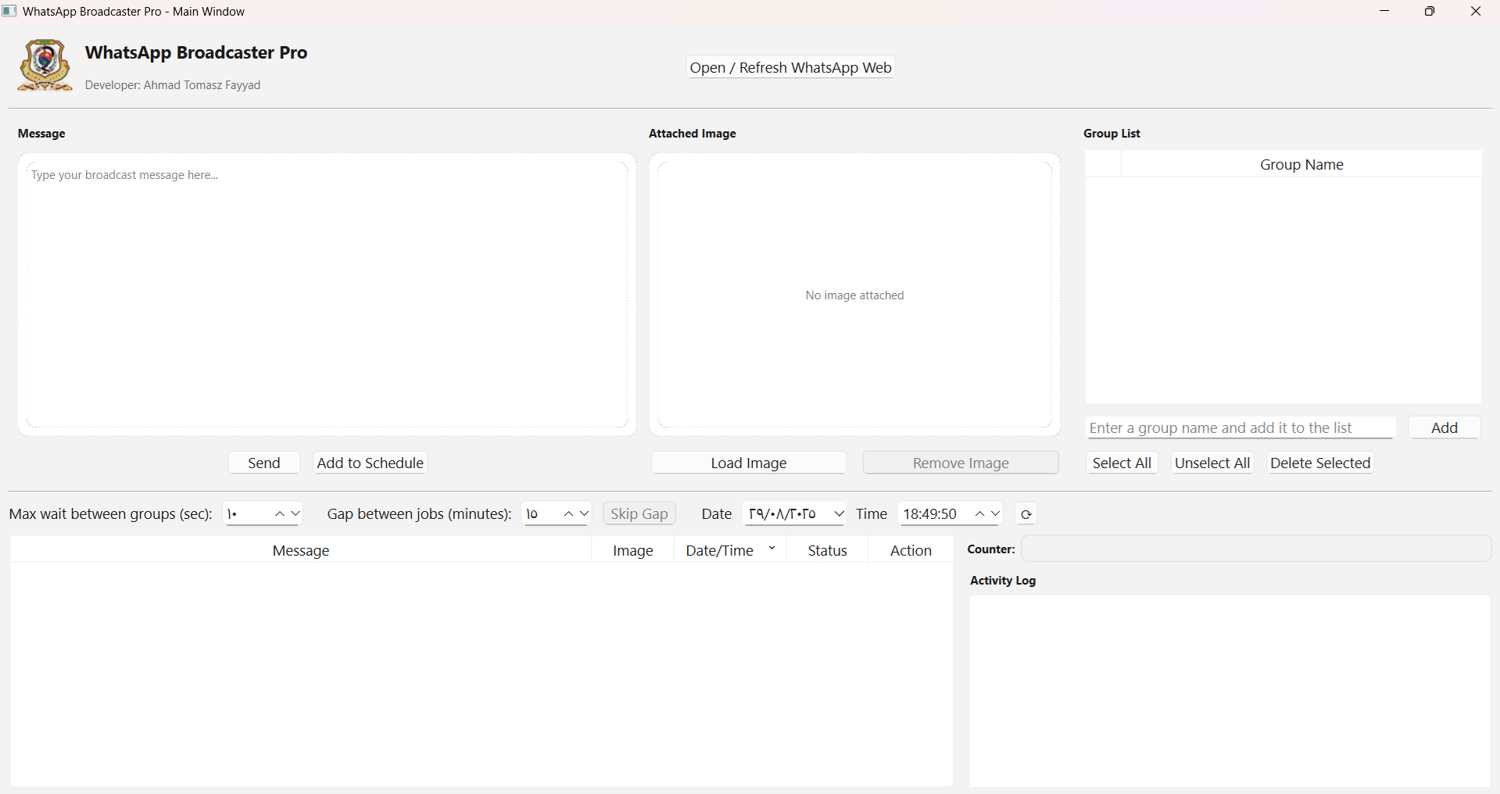This screenshot has width=1500, height=794.
Task: Click the "Gap between jobs (minutes):" label
Action: click(x=419, y=514)
